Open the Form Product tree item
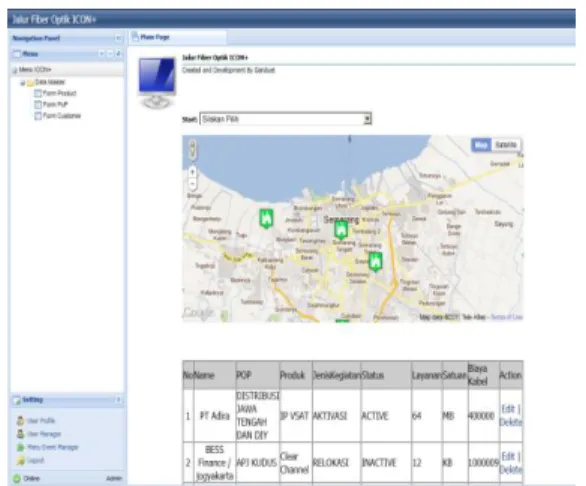Viewport: 586px width, 486px height. [x=55, y=93]
